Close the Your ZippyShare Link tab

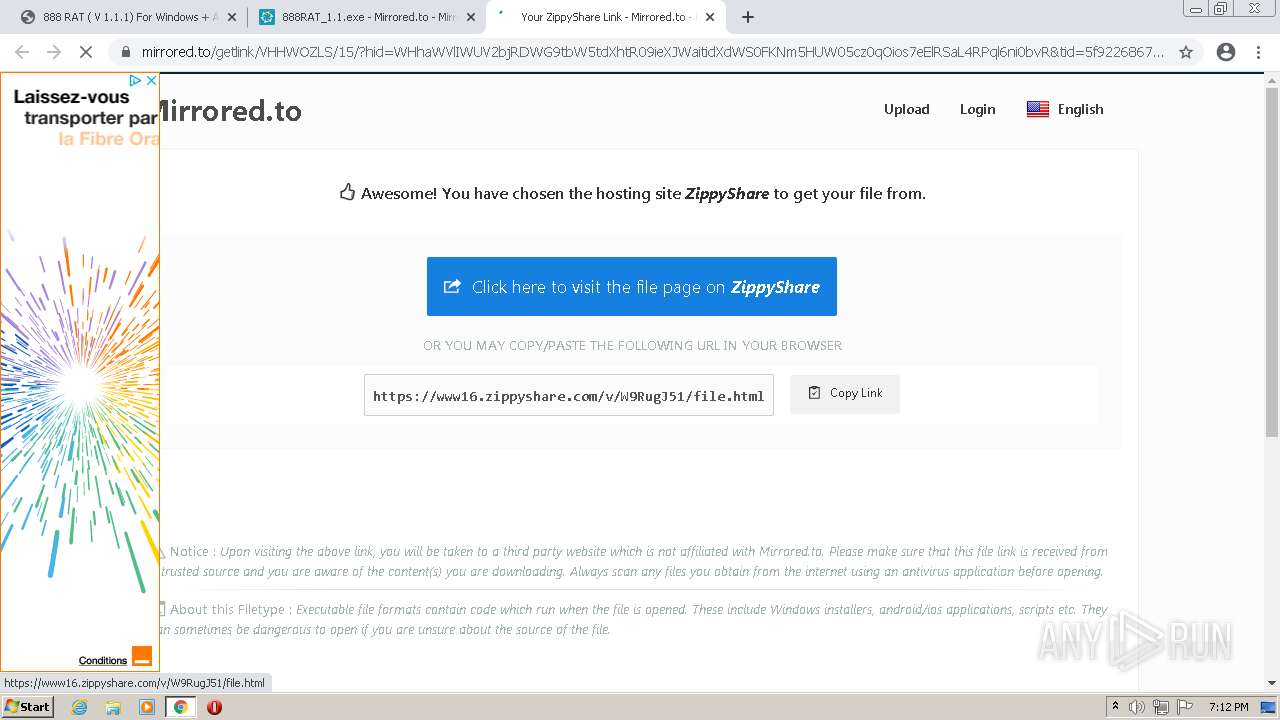pos(710,17)
